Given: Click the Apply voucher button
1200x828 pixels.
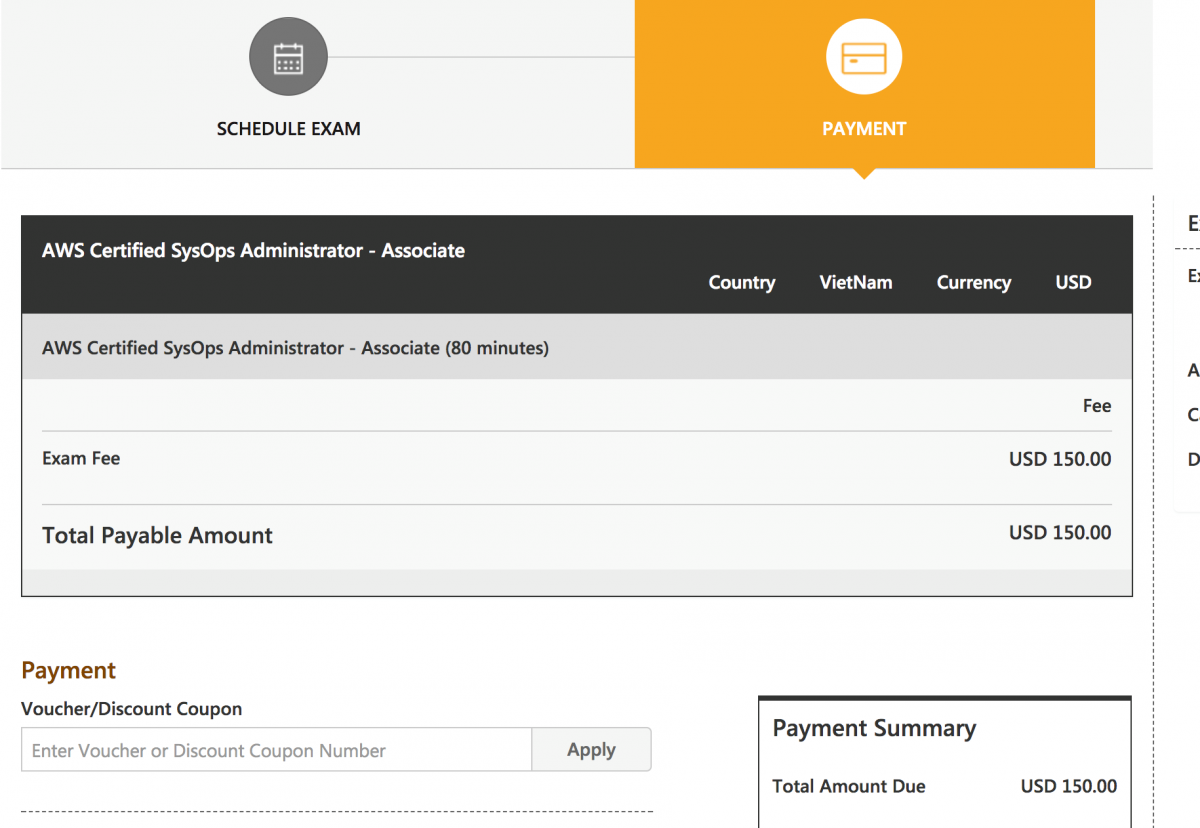Looking at the screenshot, I should 591,750.
